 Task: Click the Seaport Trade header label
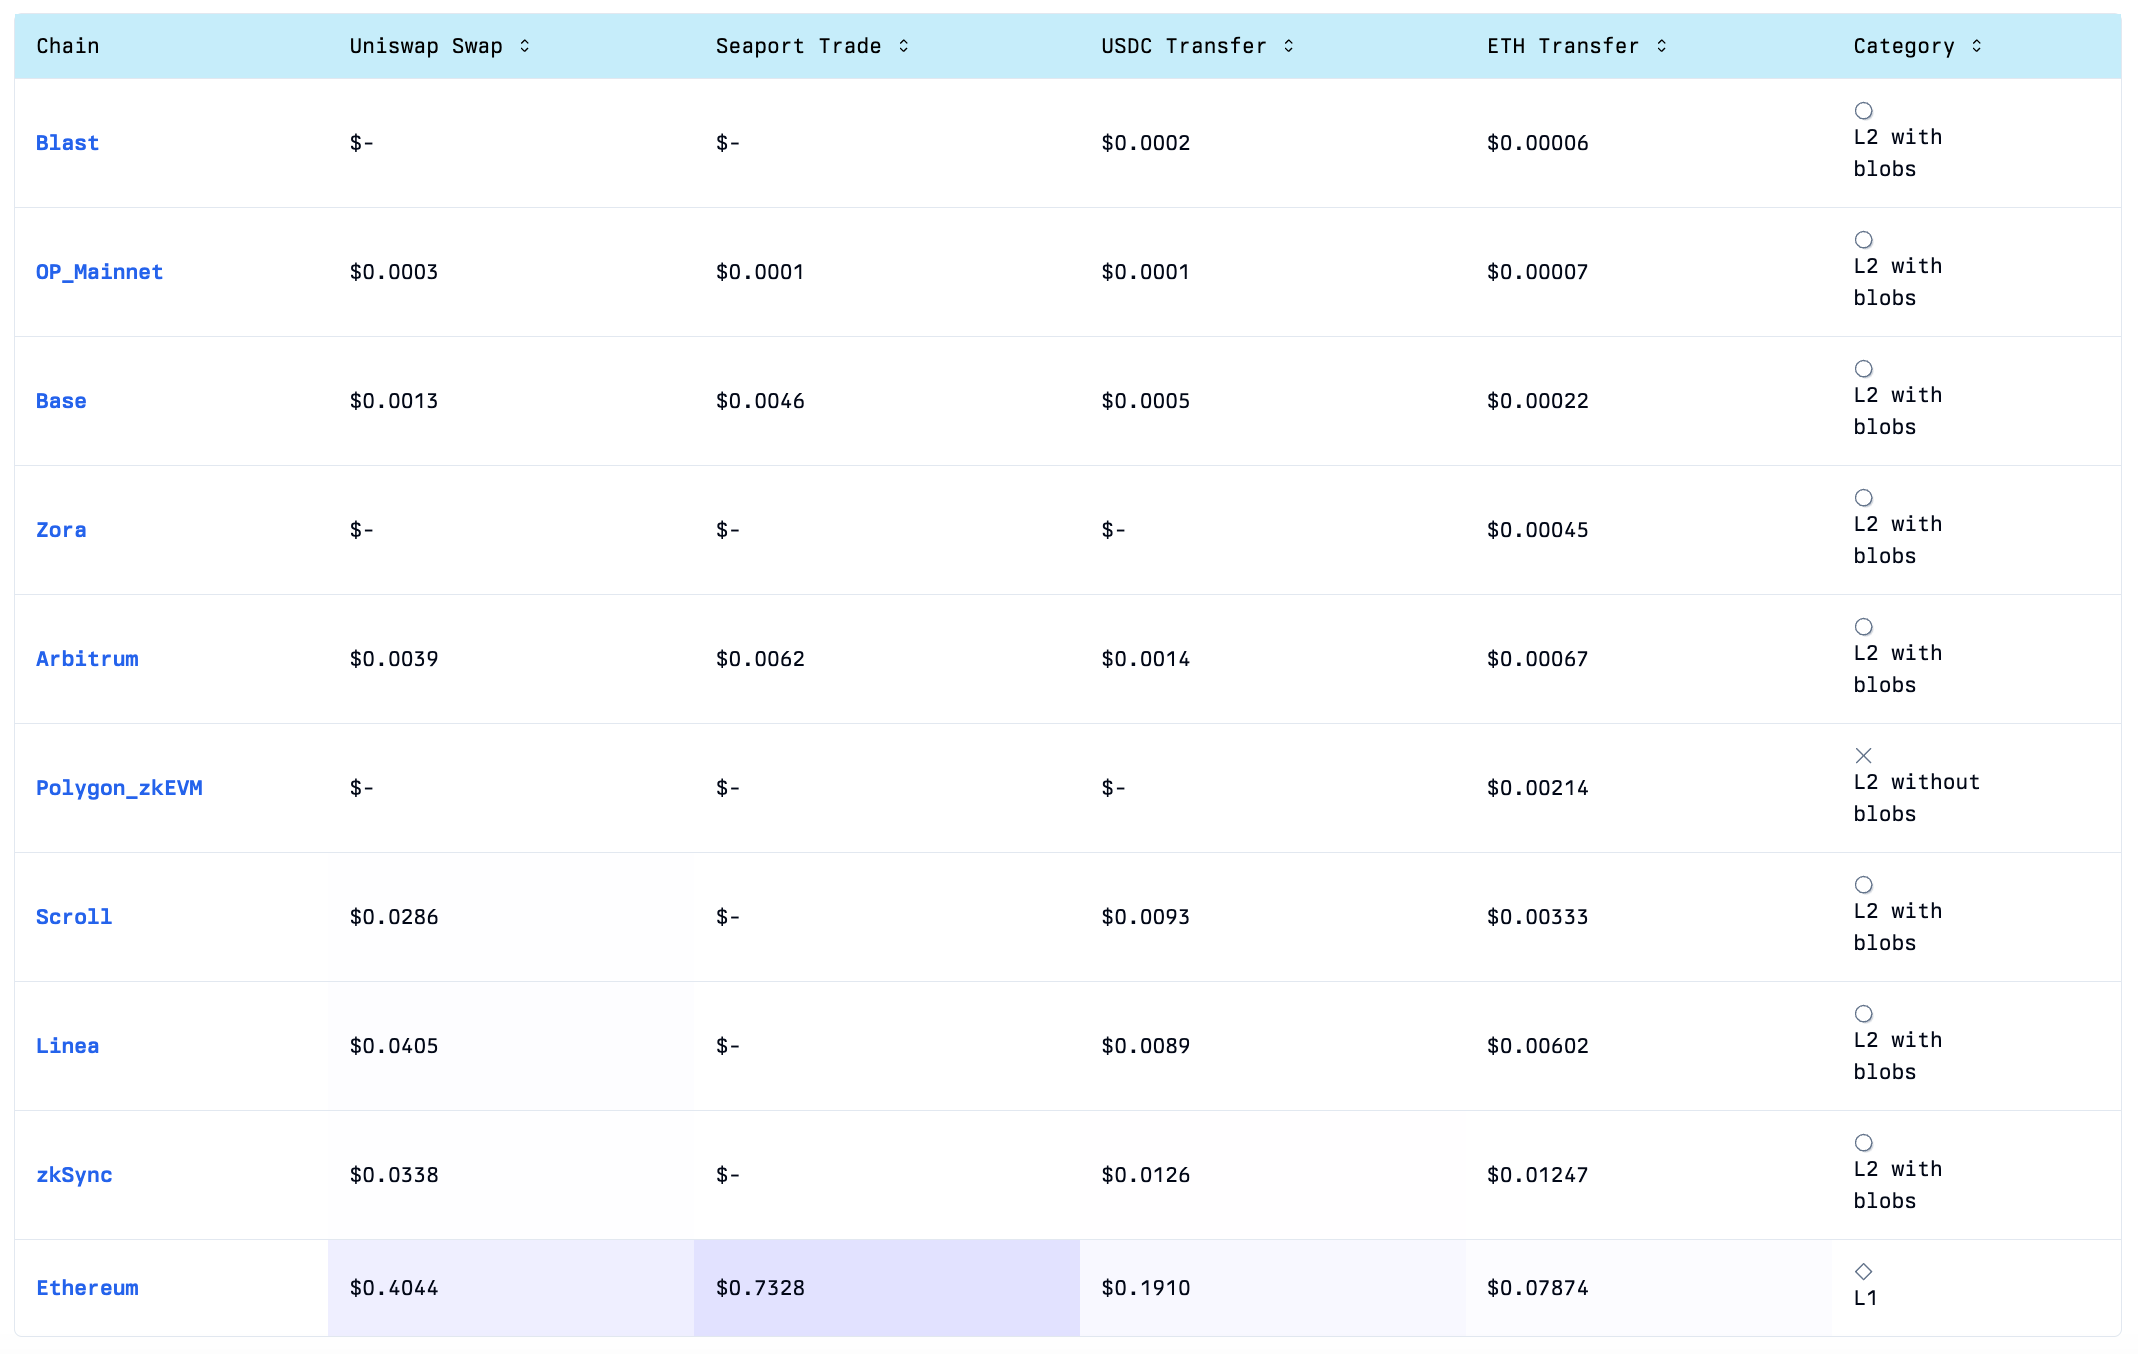point(798,46)
